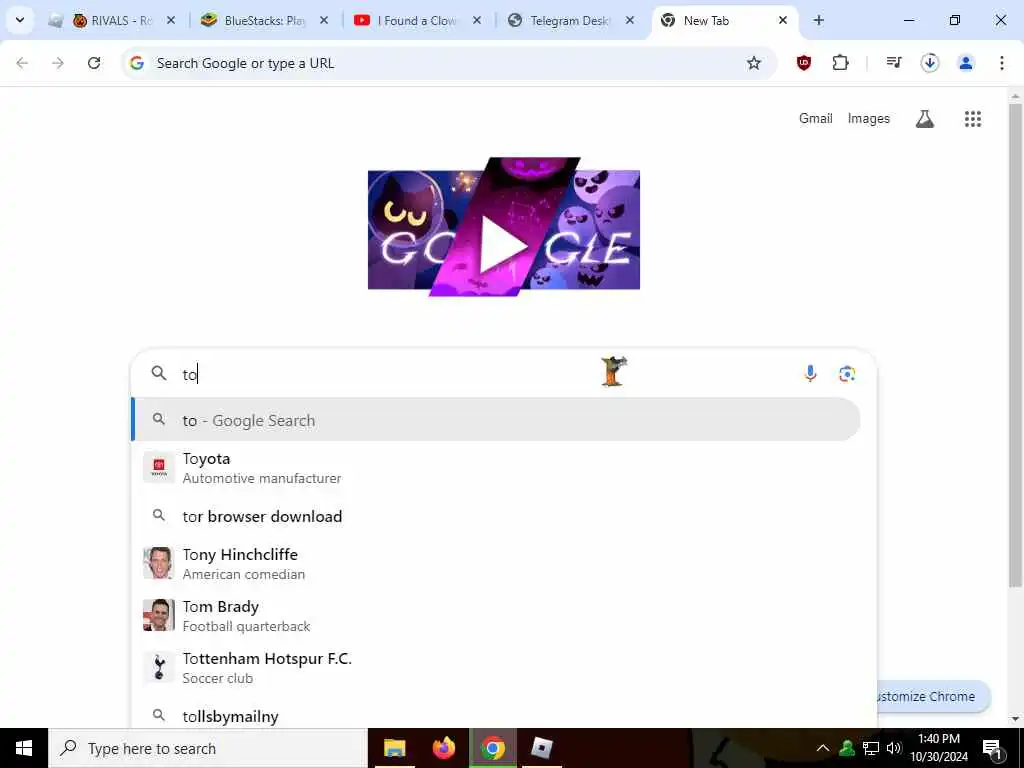Select the Tony Hinchcliffe suggestion
The height and width of the screenshot is (768, 1024).
496,564
